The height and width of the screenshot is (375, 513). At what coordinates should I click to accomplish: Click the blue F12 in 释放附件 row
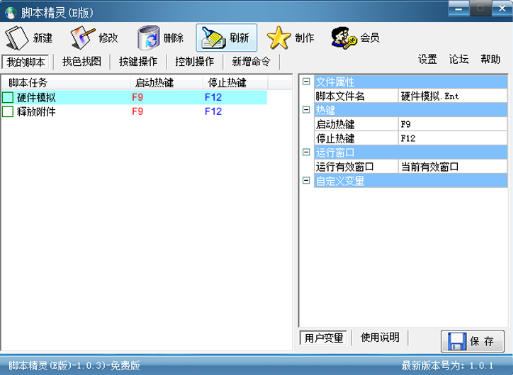click(213, 111)
